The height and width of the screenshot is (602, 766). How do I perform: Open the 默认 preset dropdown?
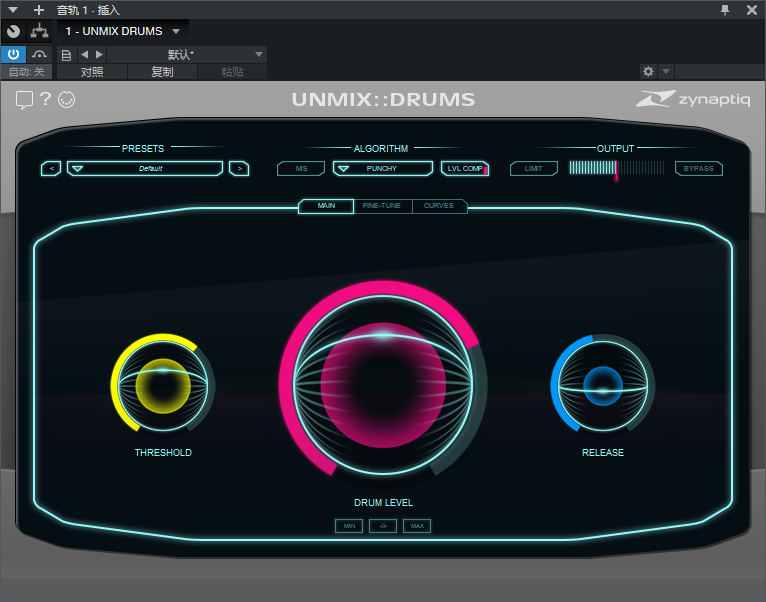tap(187, 55)
